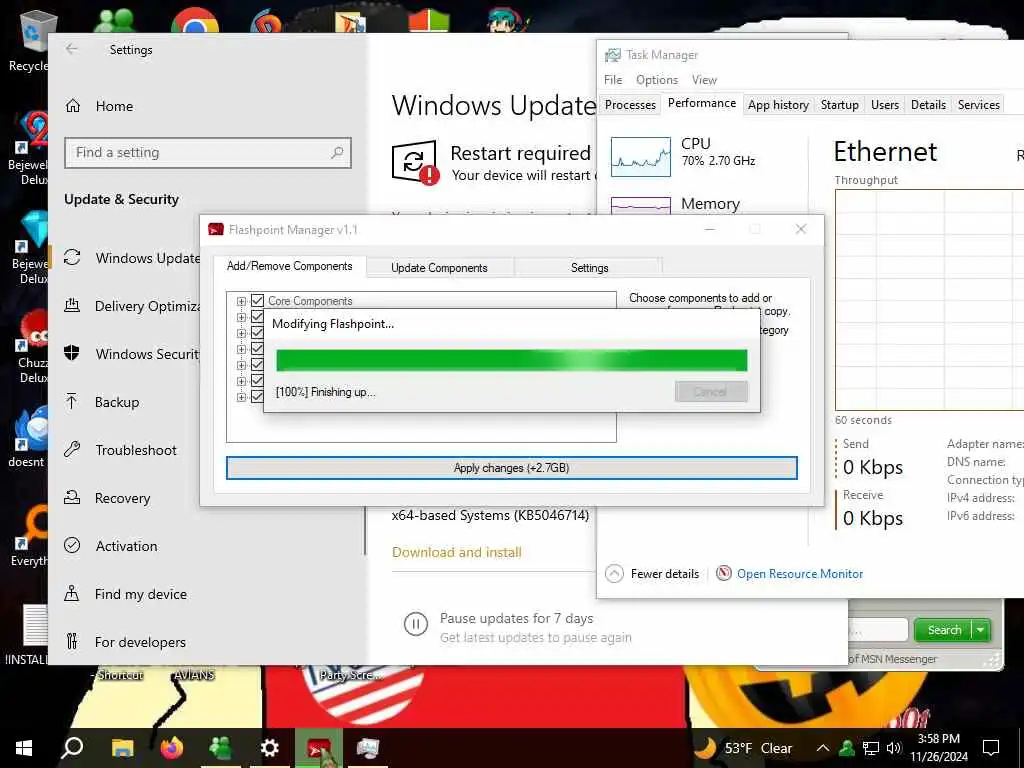Switch to Flashpoint Manager Settings tab
The width and height of the screenshot is (1024, 768).
click(589, 268)
